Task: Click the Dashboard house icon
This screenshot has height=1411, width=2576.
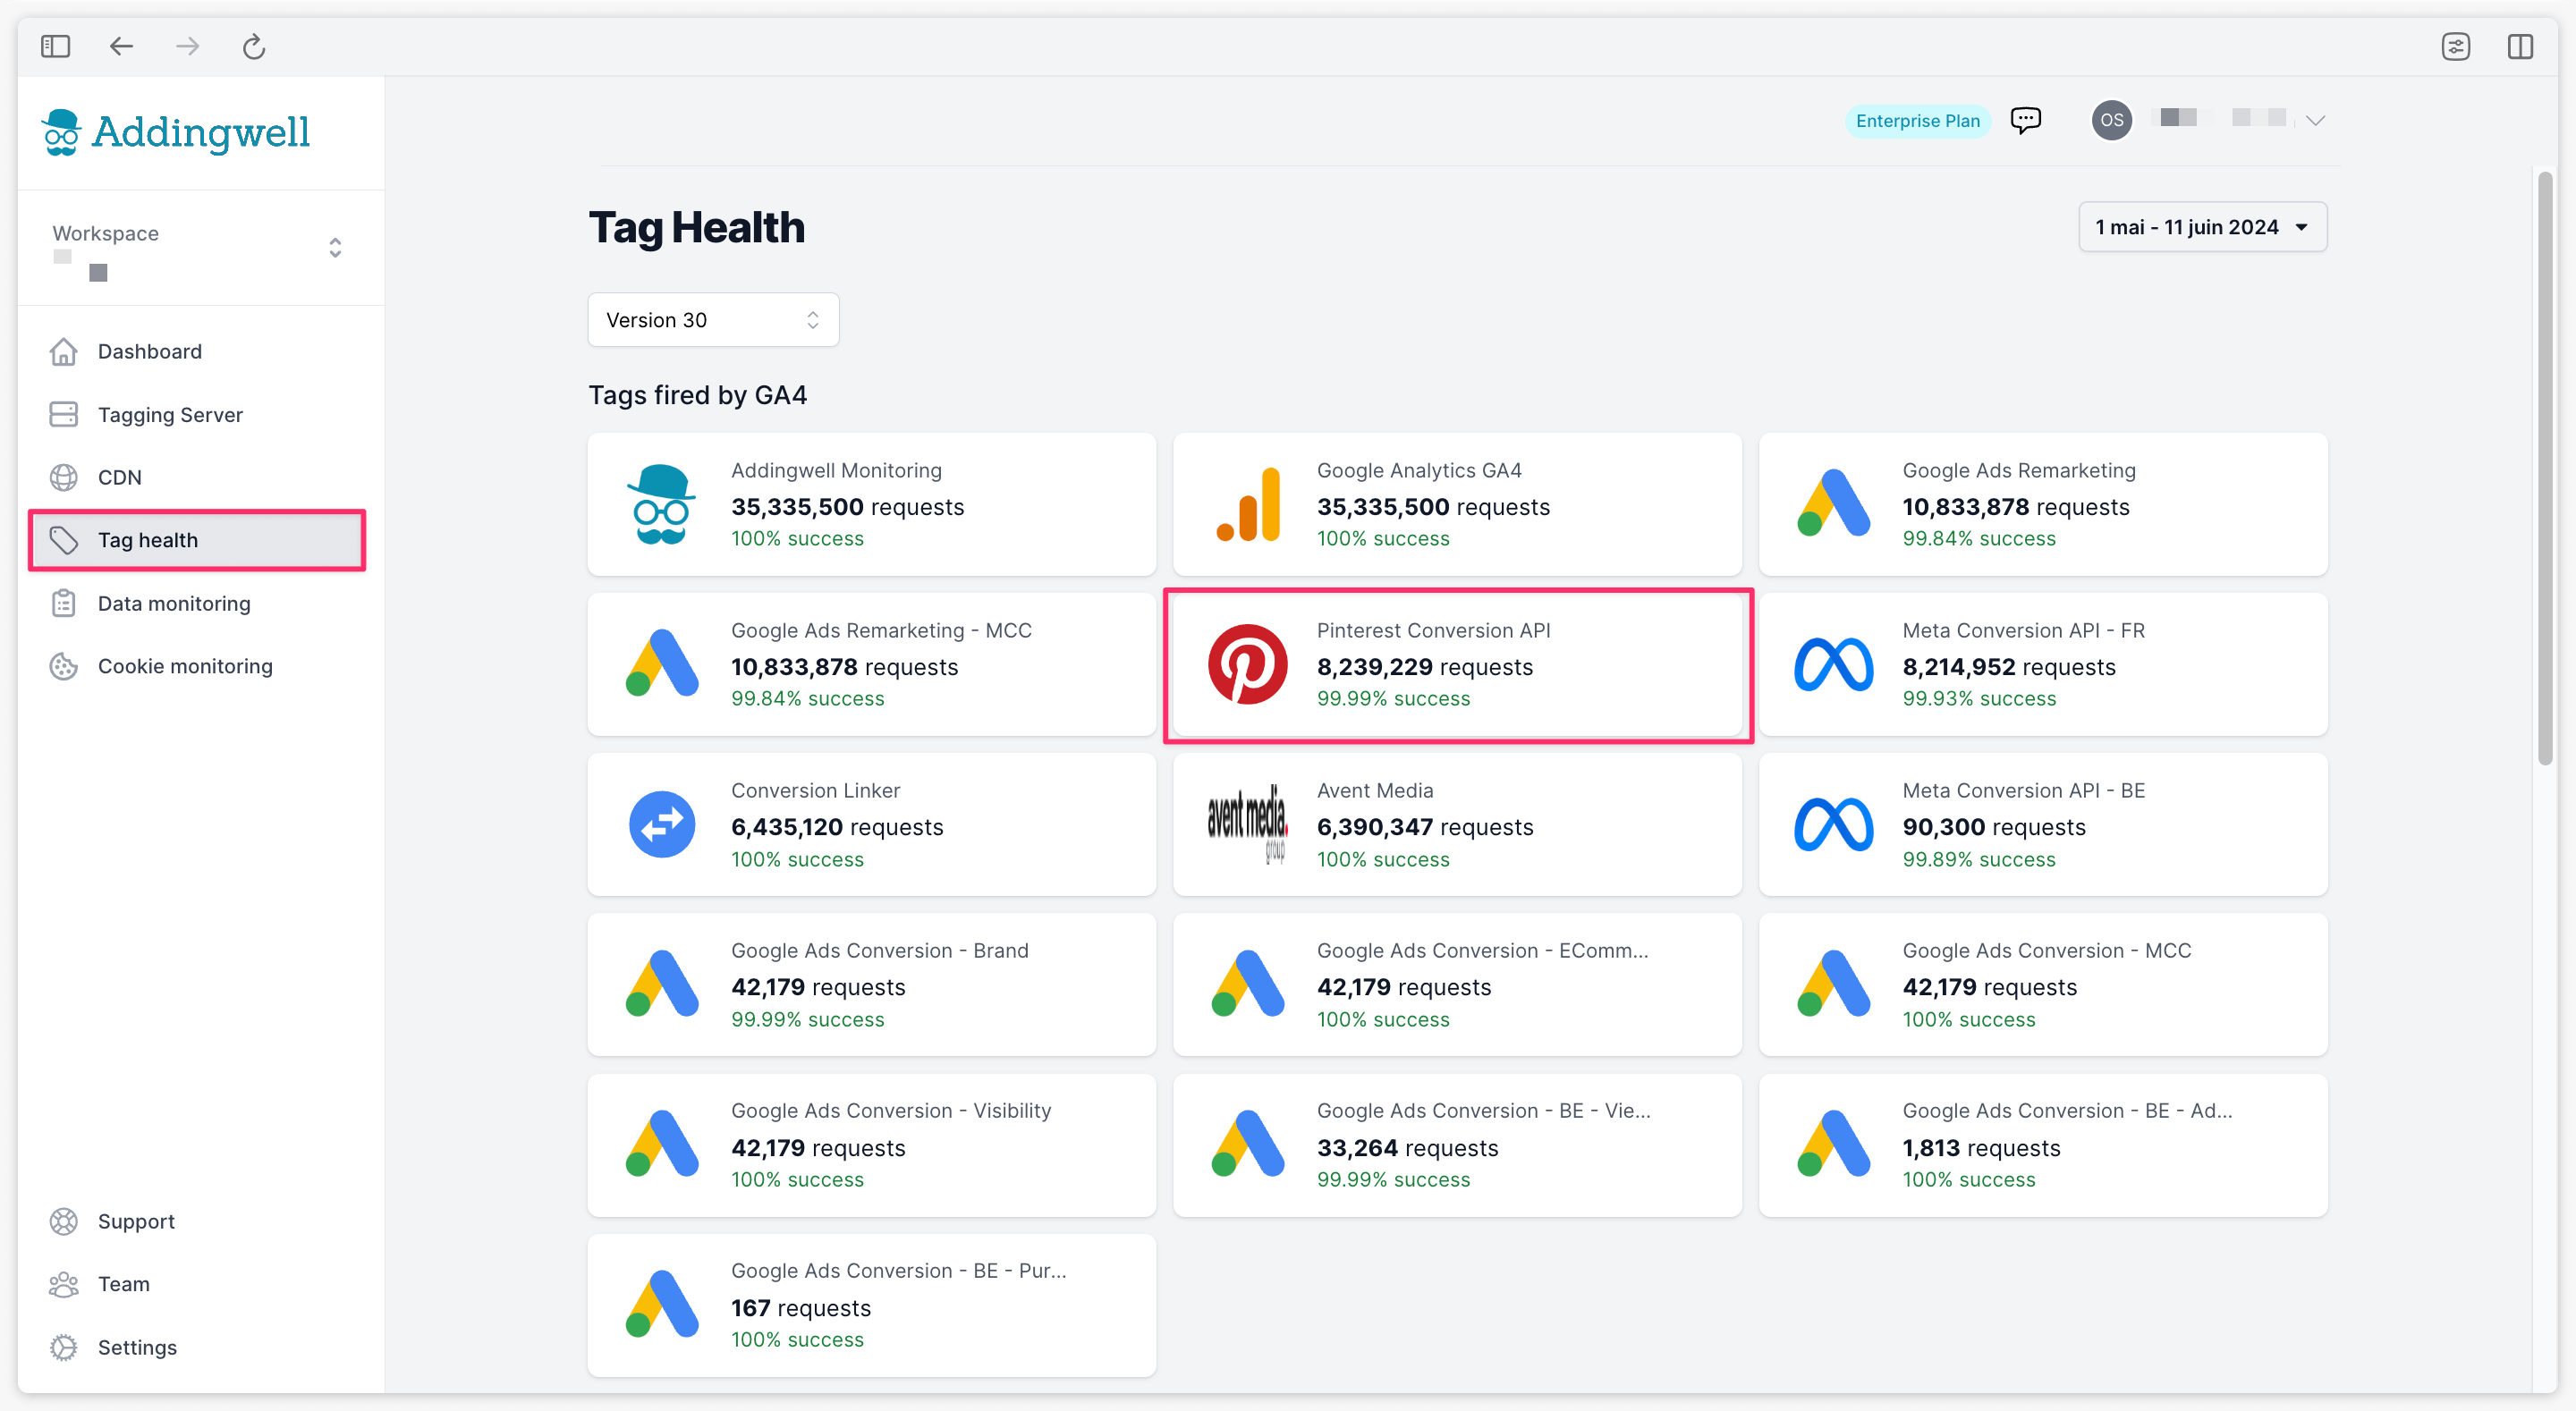Action: coord(63,351)
